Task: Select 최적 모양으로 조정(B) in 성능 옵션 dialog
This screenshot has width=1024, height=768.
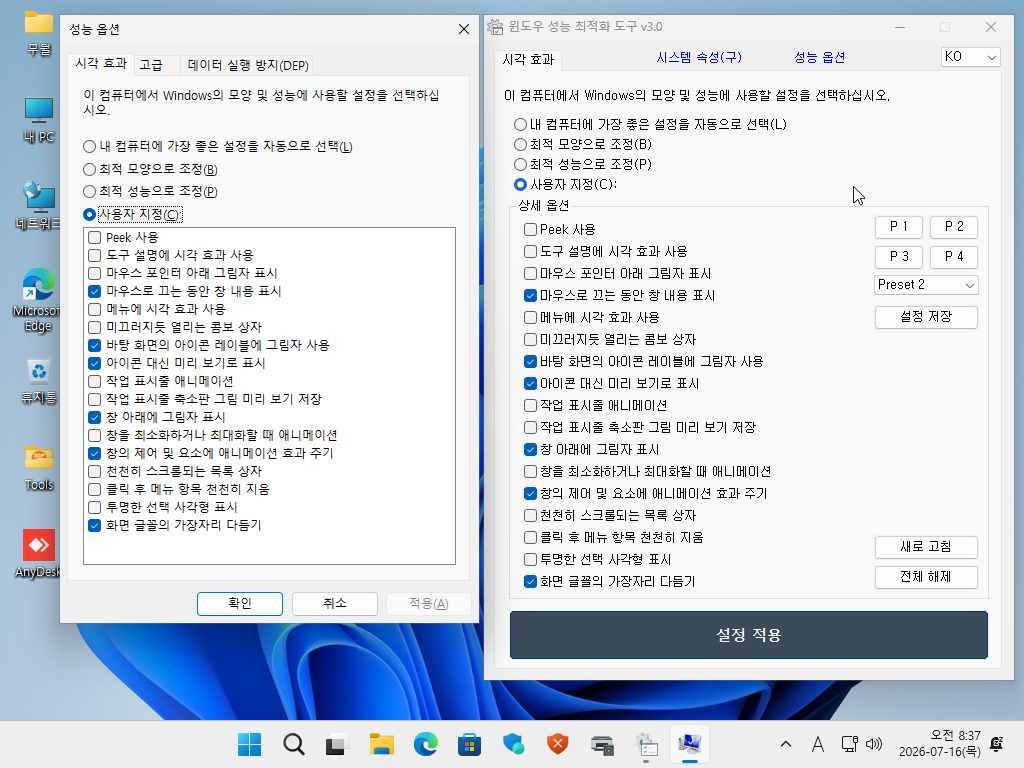Action: coord(89,169)
